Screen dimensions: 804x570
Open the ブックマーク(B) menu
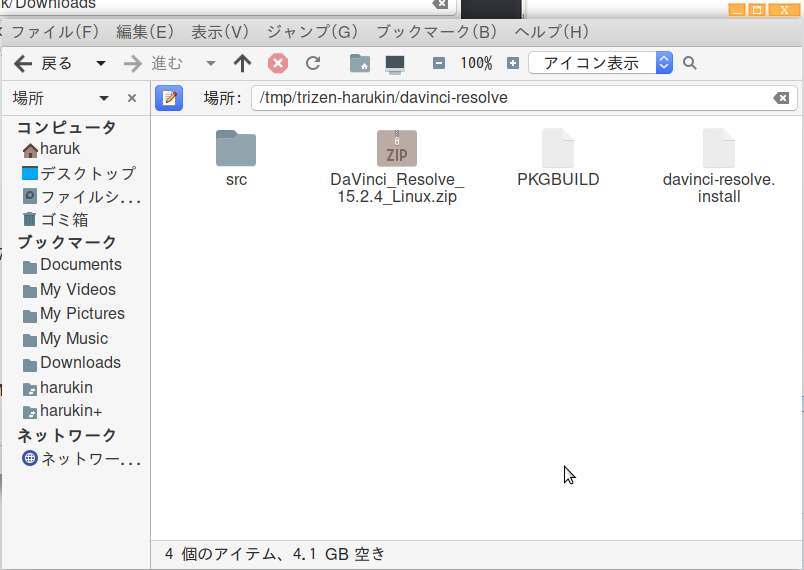tap(437, 32)
